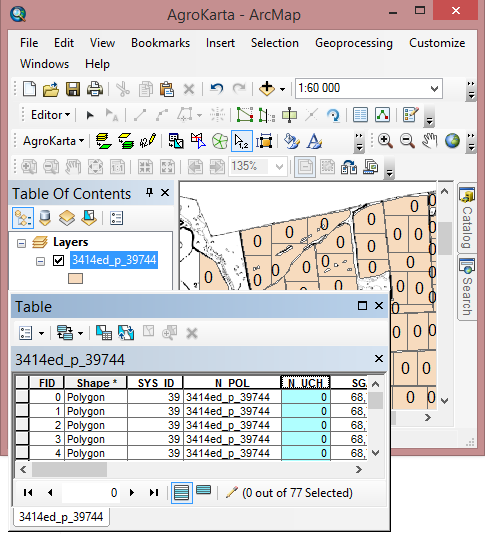Open the File menu
The height and width of the screenshot is (534, 485).
pos(29,43)
